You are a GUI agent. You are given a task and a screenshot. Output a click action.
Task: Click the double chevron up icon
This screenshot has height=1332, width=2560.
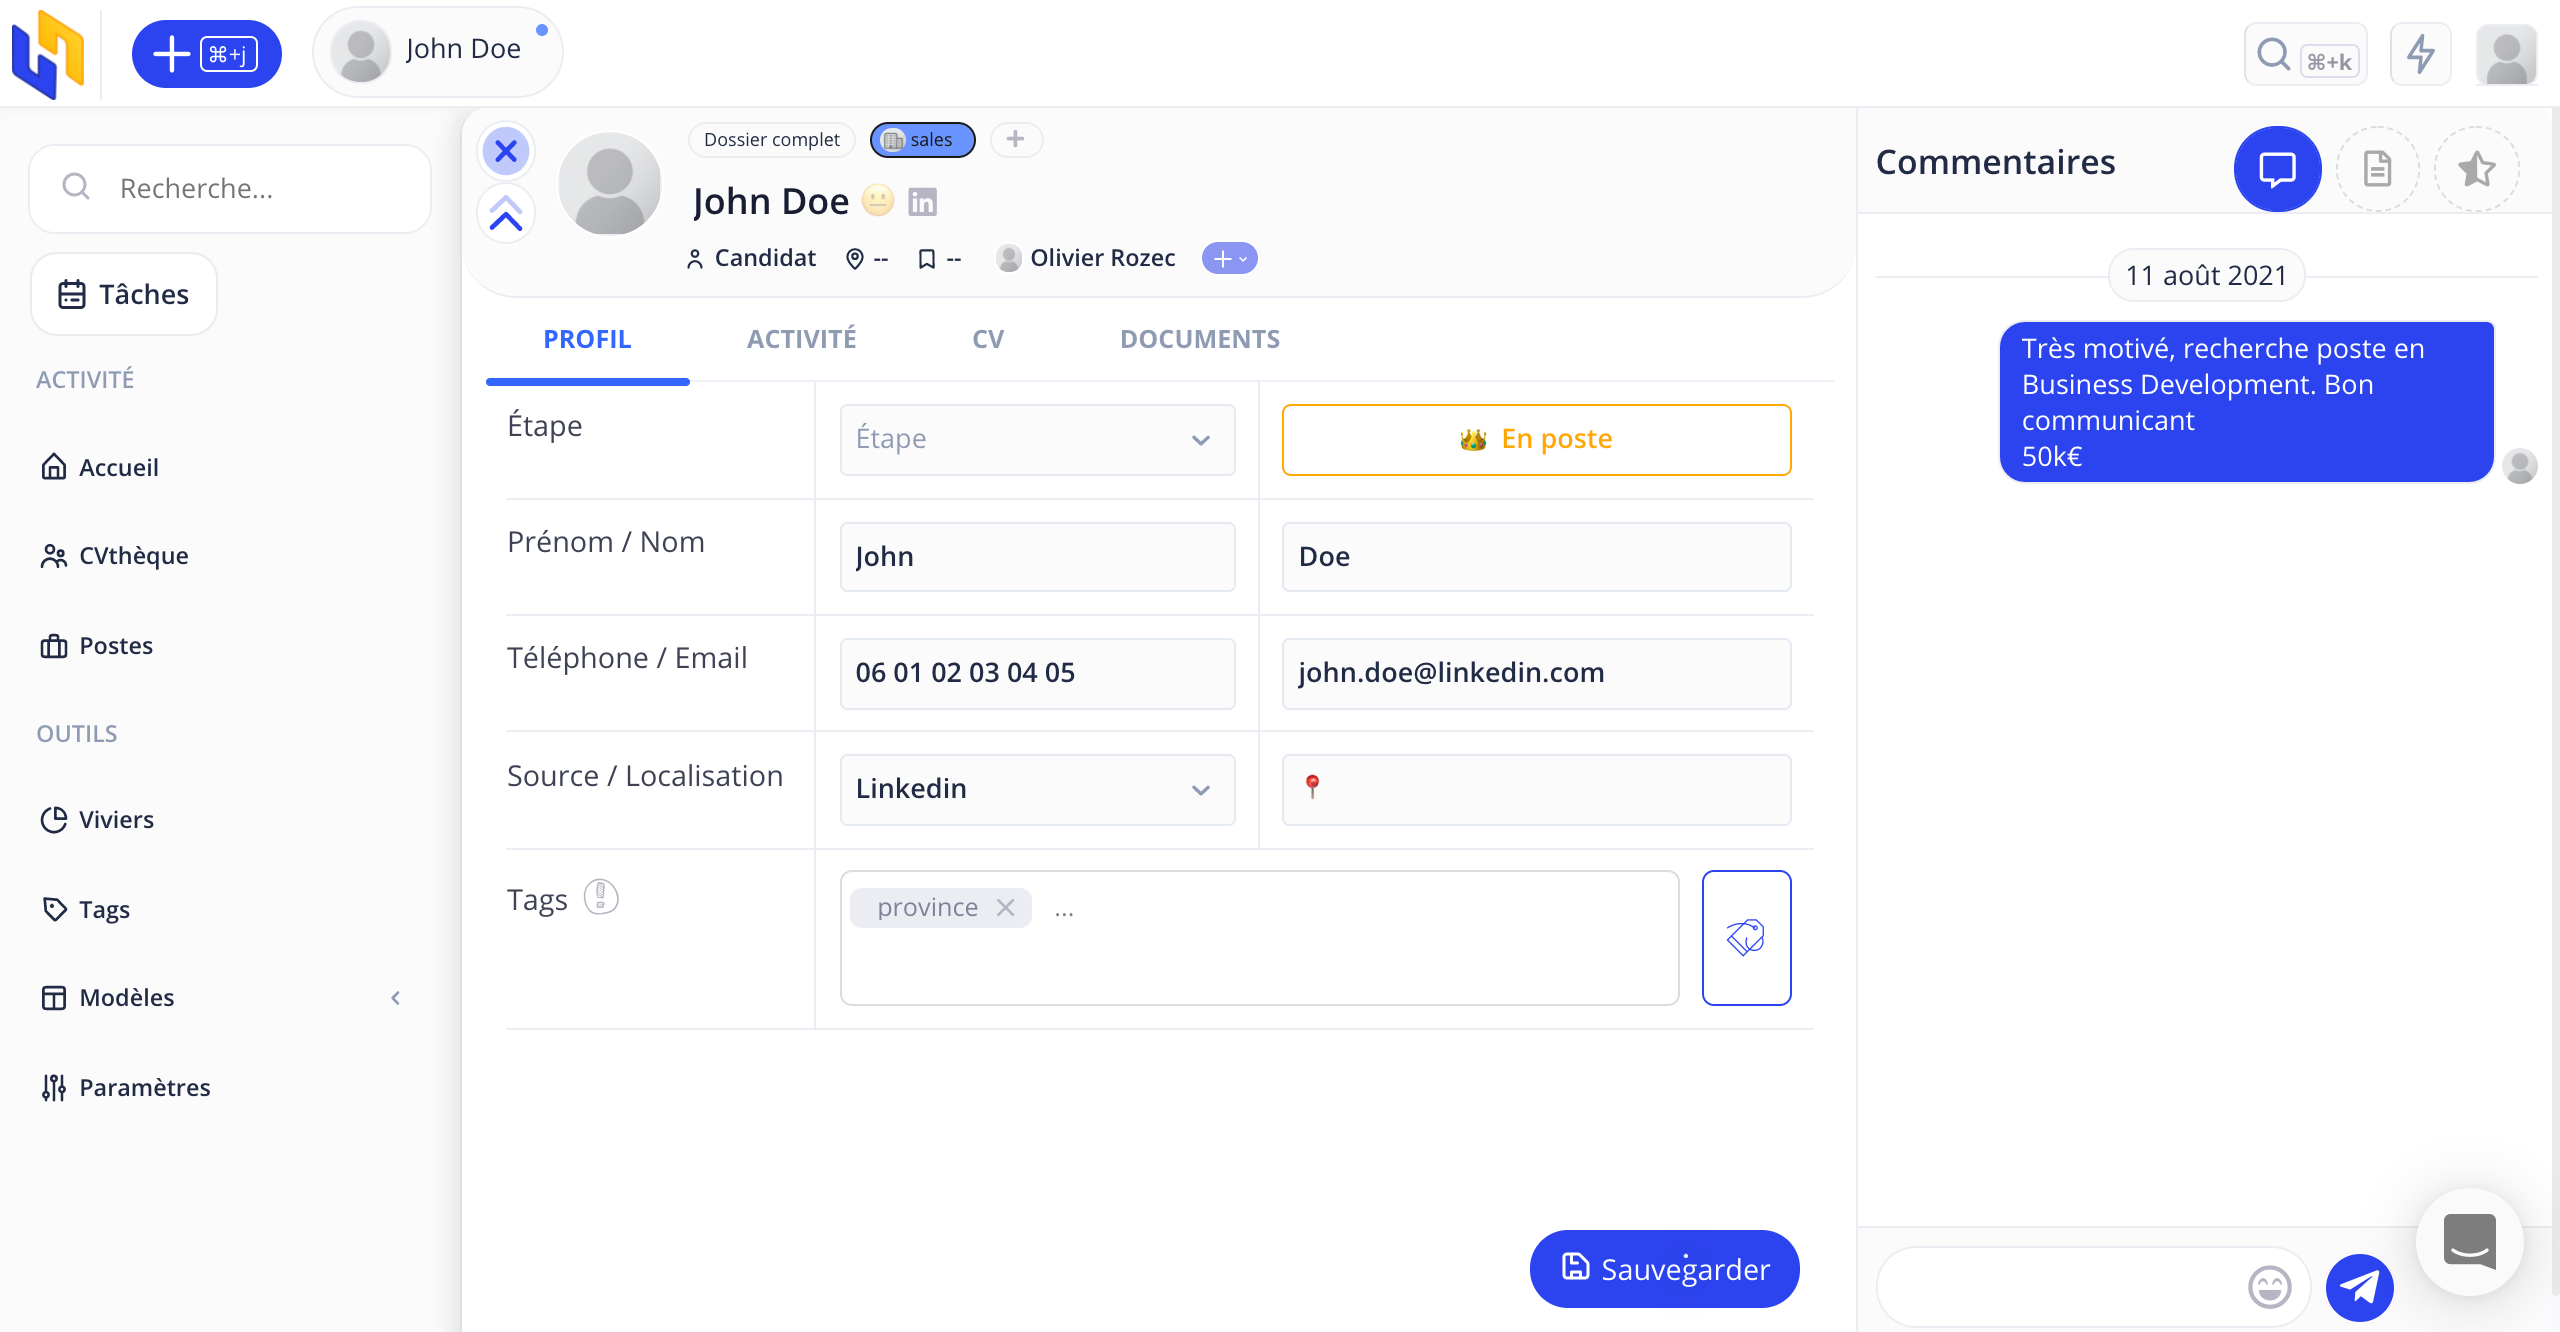[506, 214]
